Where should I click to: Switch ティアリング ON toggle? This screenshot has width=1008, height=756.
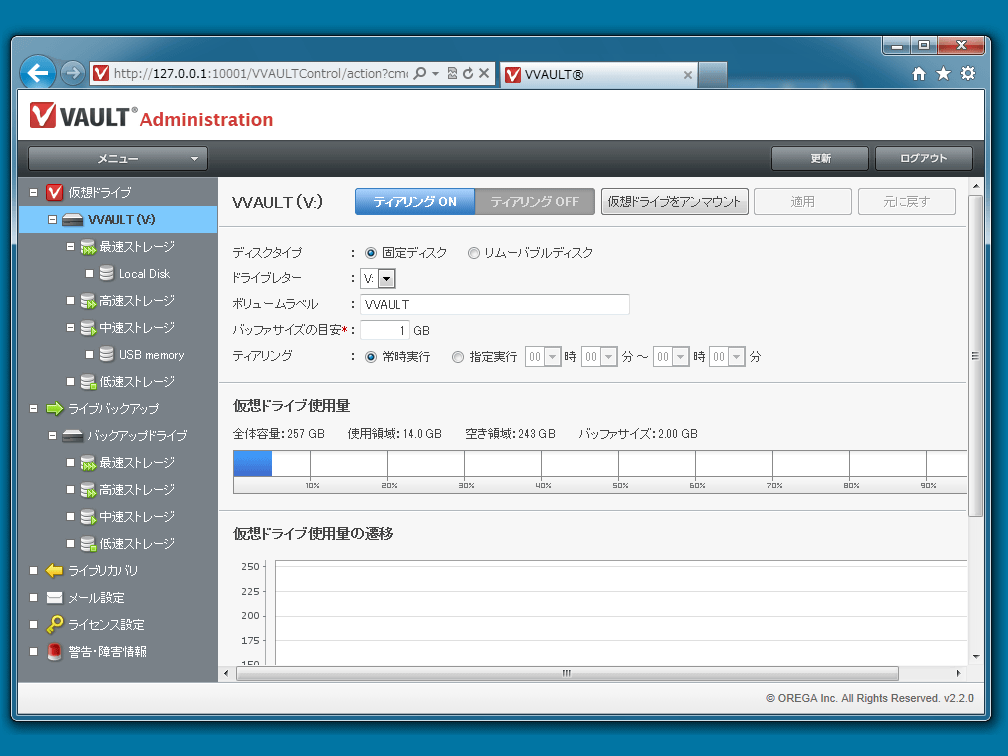click(x=415, y=202)
